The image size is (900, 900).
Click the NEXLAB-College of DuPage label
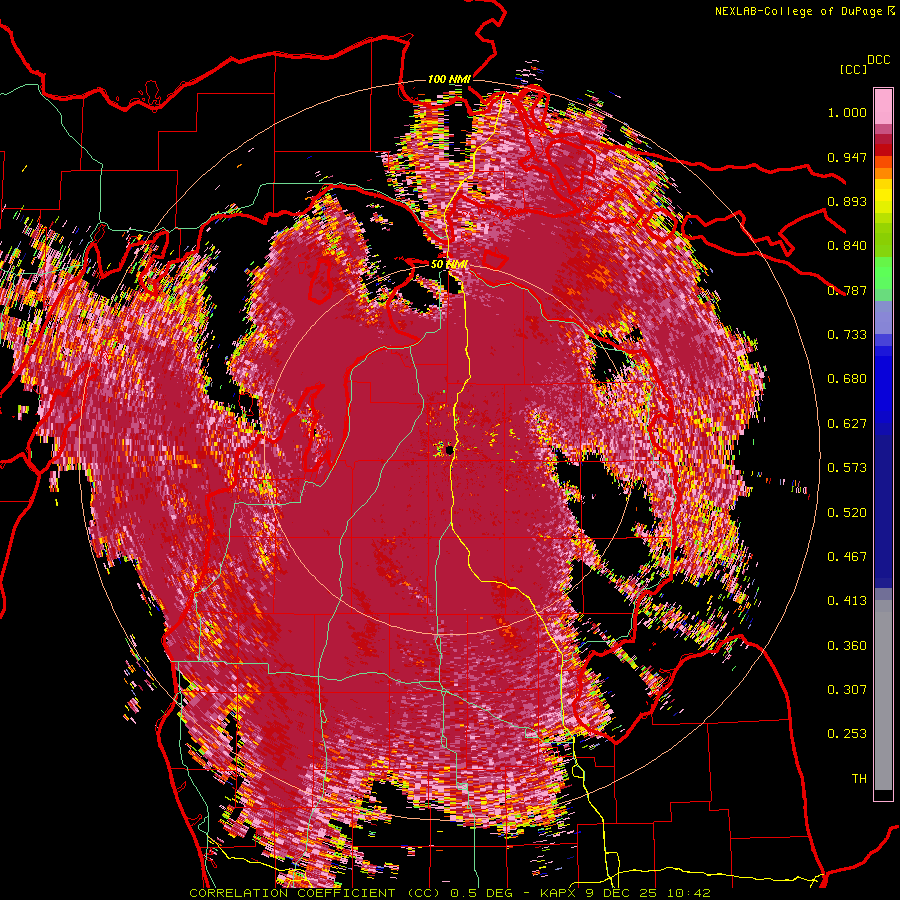(x=798, y=11)
